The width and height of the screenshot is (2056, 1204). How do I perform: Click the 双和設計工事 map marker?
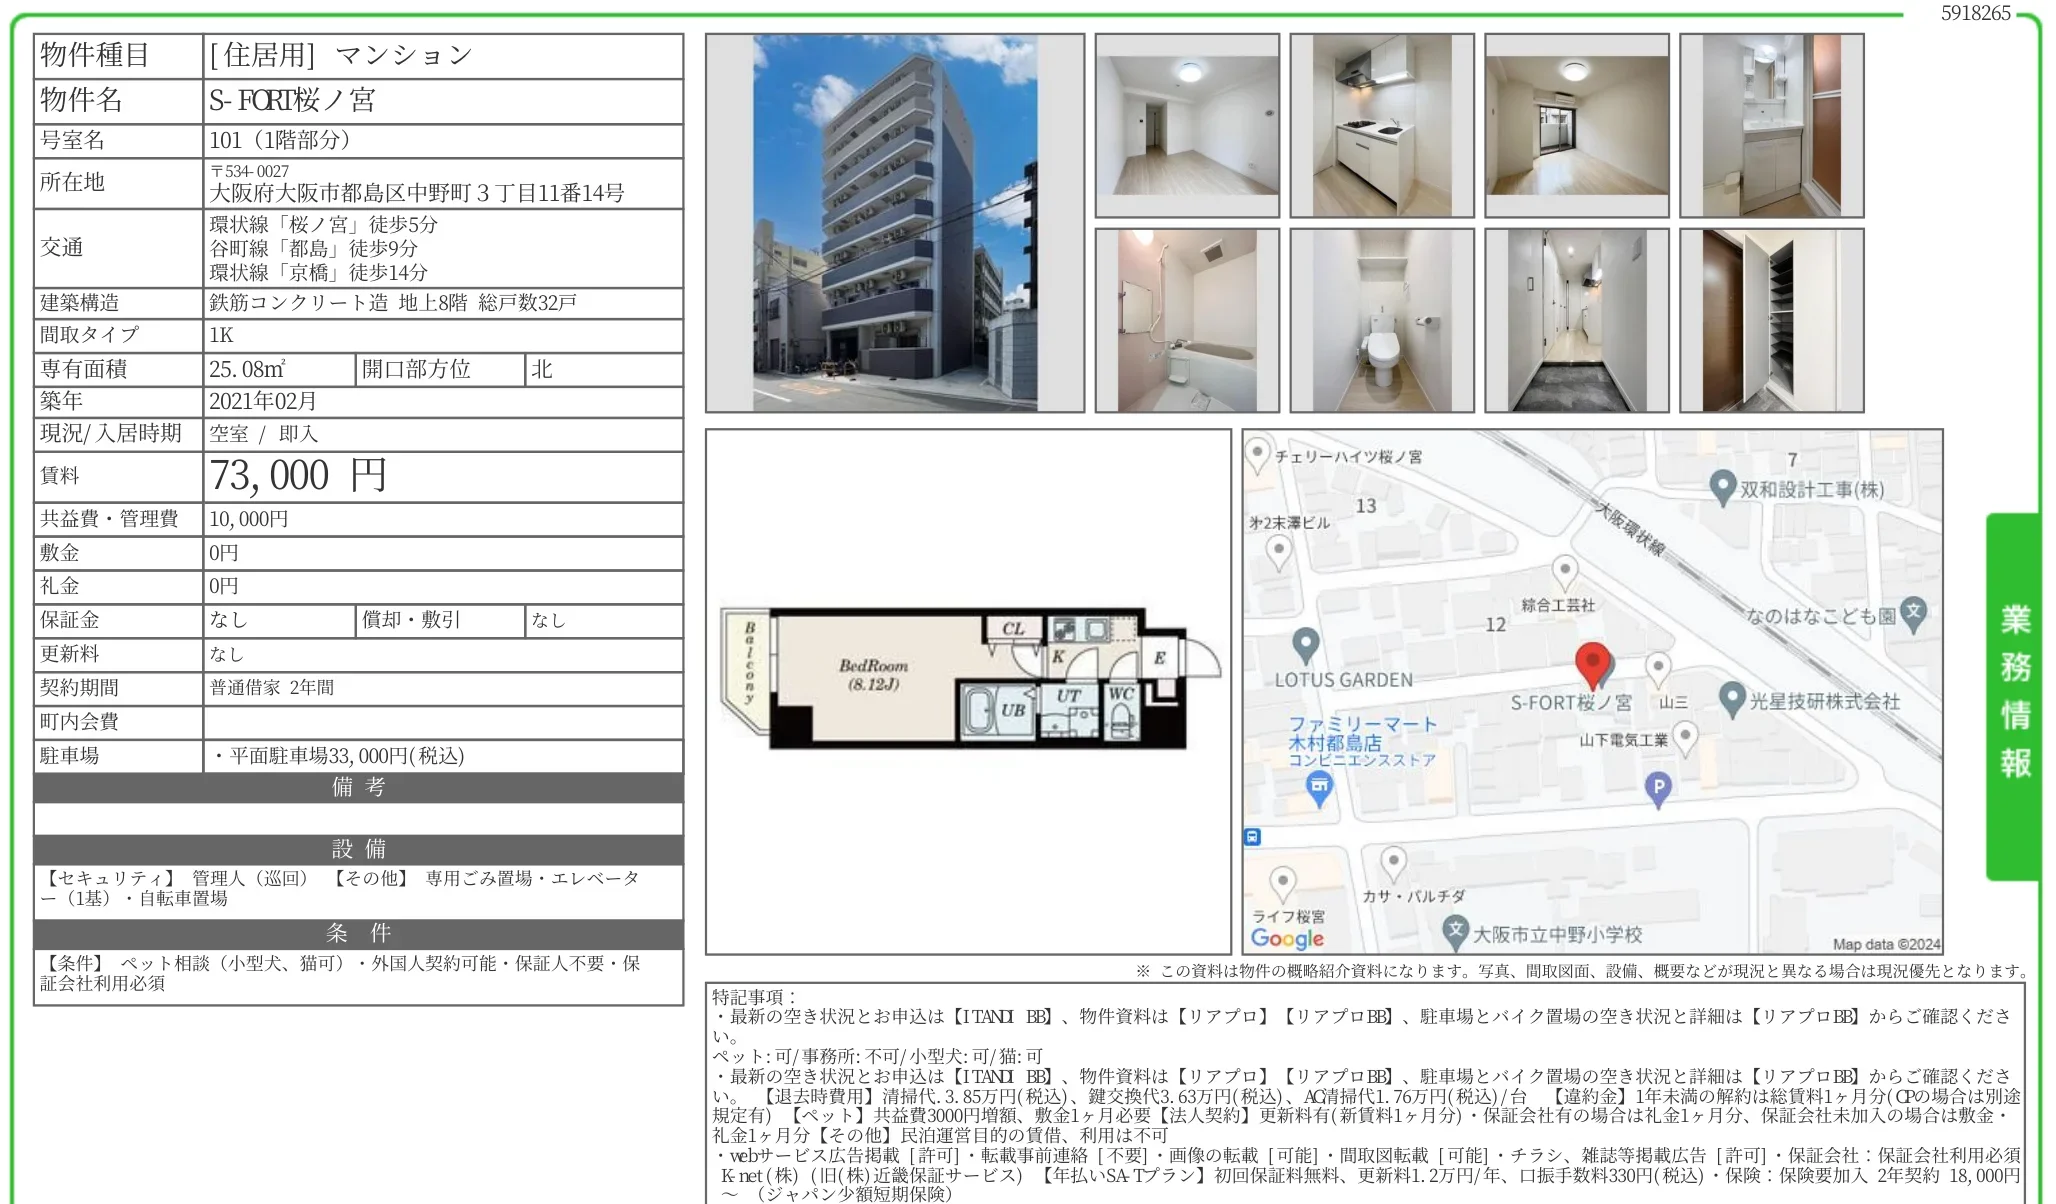tap(1721, 487)
